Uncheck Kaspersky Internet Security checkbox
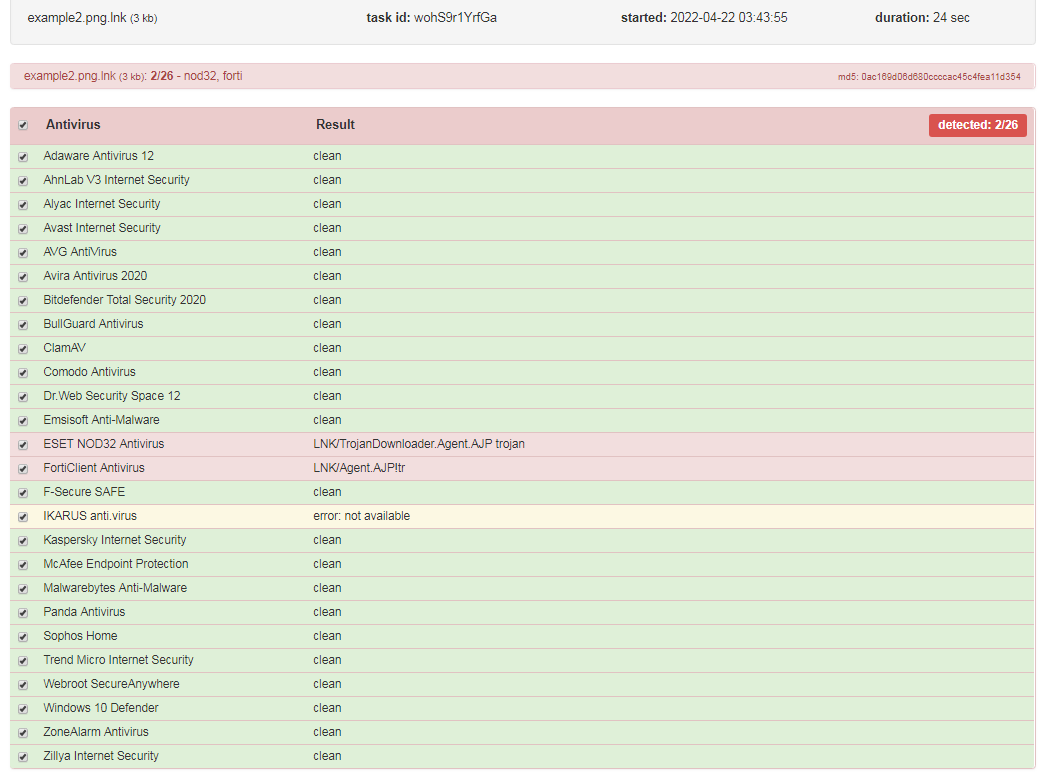 pyautogui.click(x=23, y=541)
